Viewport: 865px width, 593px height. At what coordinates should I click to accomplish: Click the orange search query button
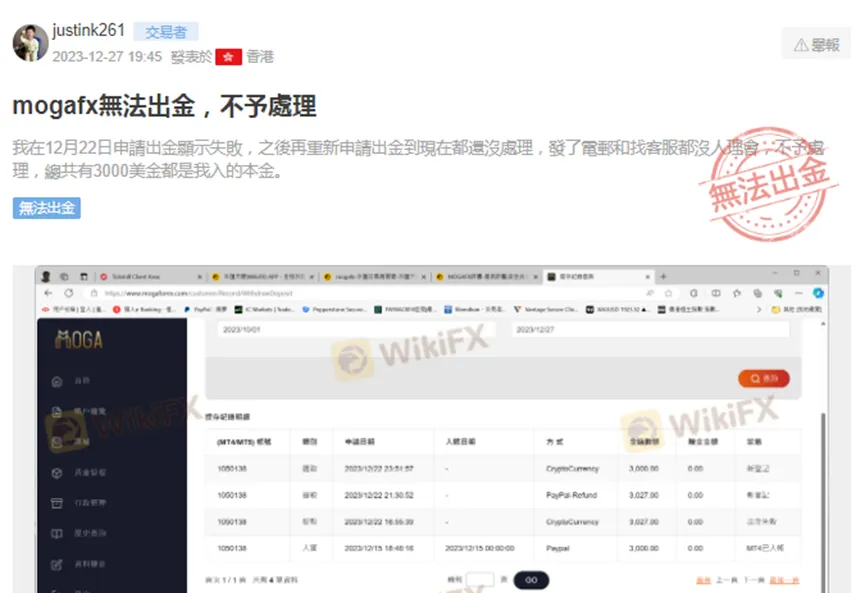point(763,378)
